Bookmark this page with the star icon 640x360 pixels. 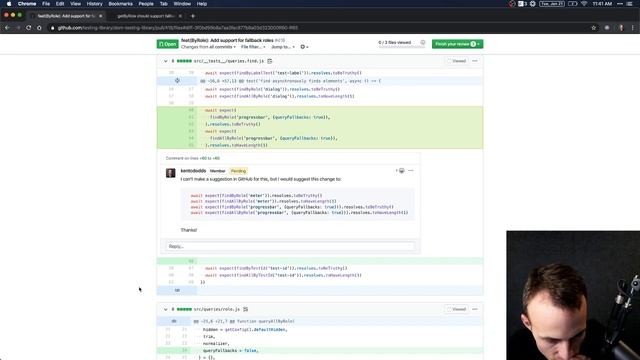(593, 28)
